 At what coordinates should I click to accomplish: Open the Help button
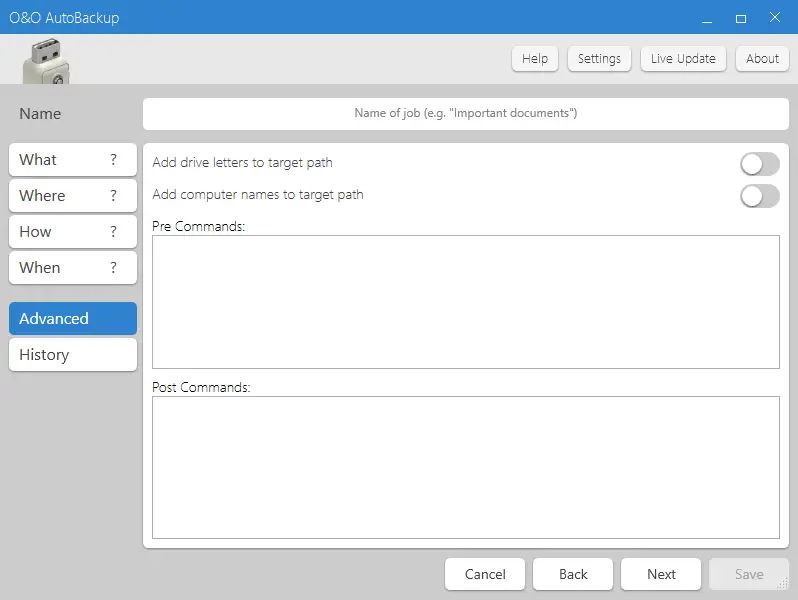click(x=535, y=59)
